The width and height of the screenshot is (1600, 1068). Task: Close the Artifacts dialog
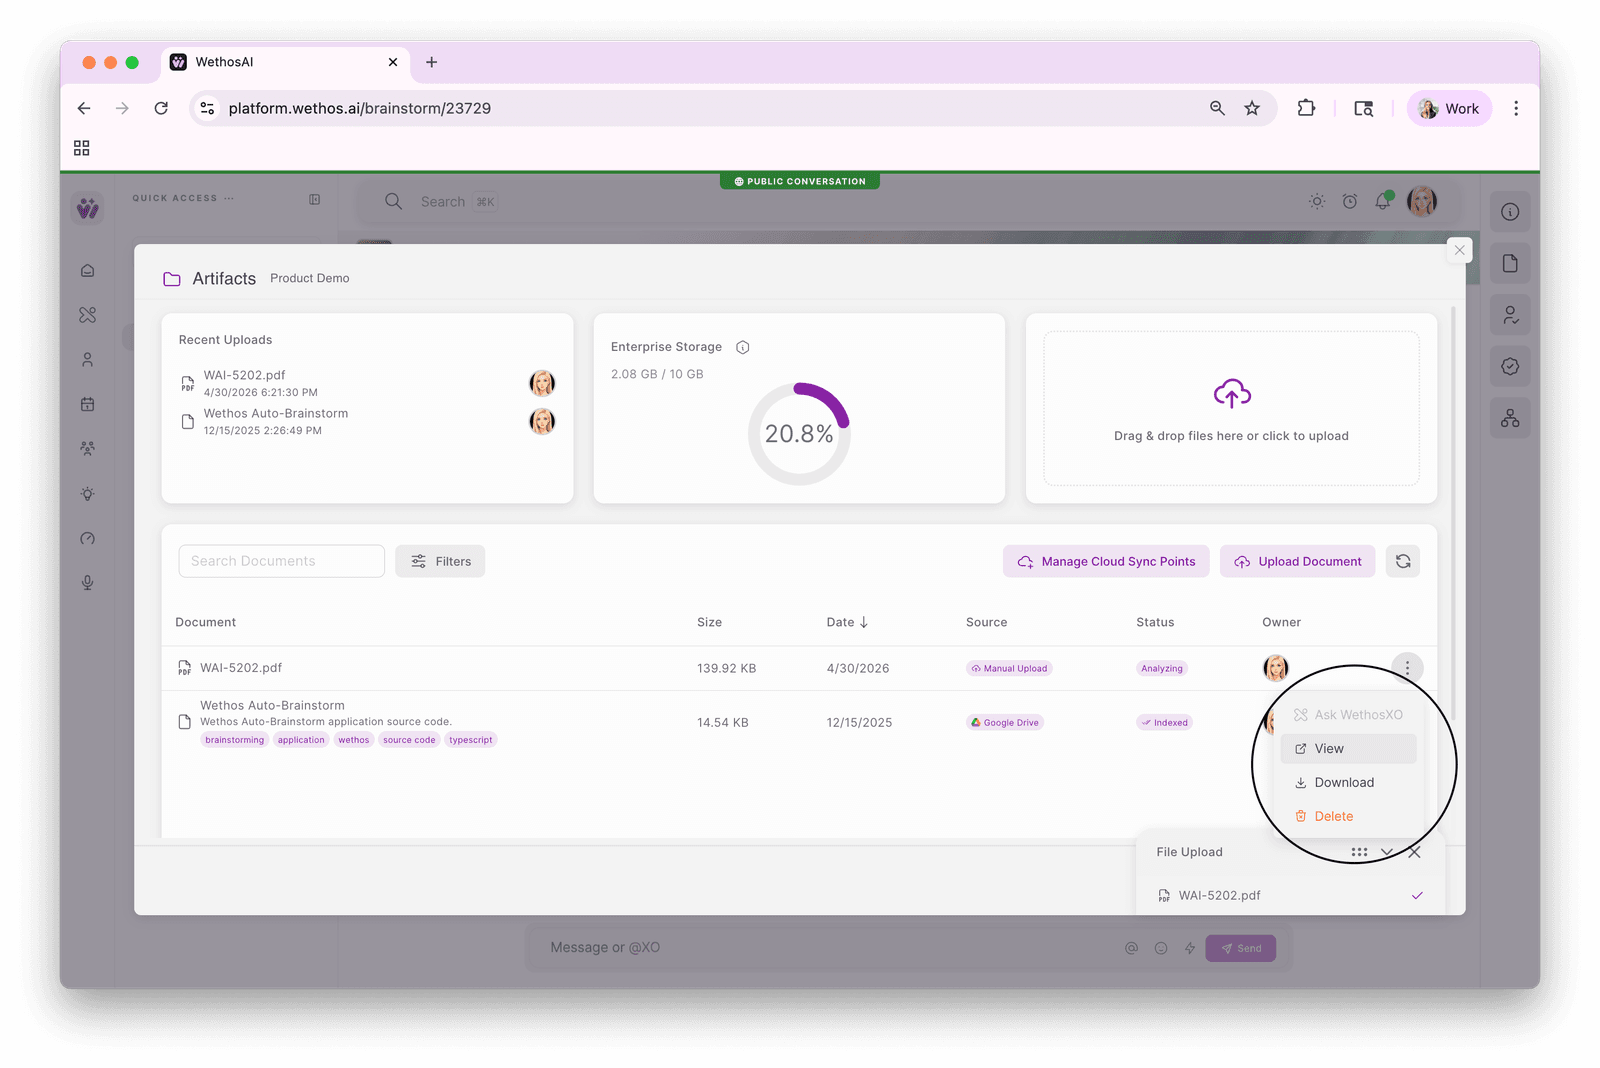[x=1459, y=250]
